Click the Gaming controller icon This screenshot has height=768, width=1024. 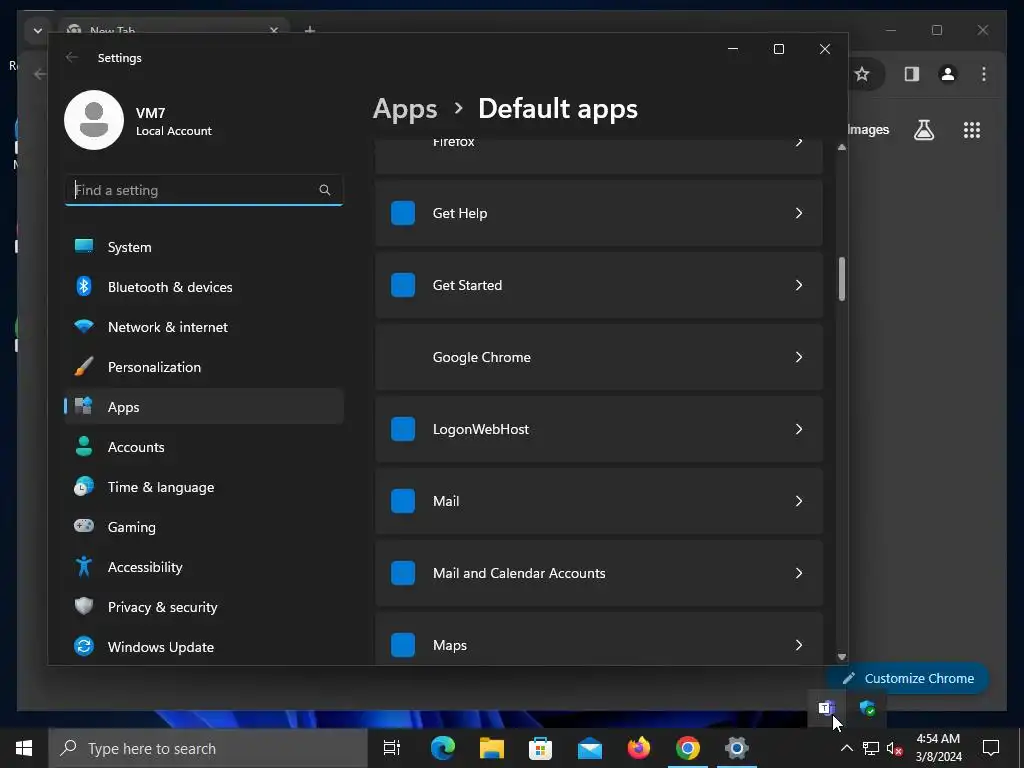(x=84, y=526)
